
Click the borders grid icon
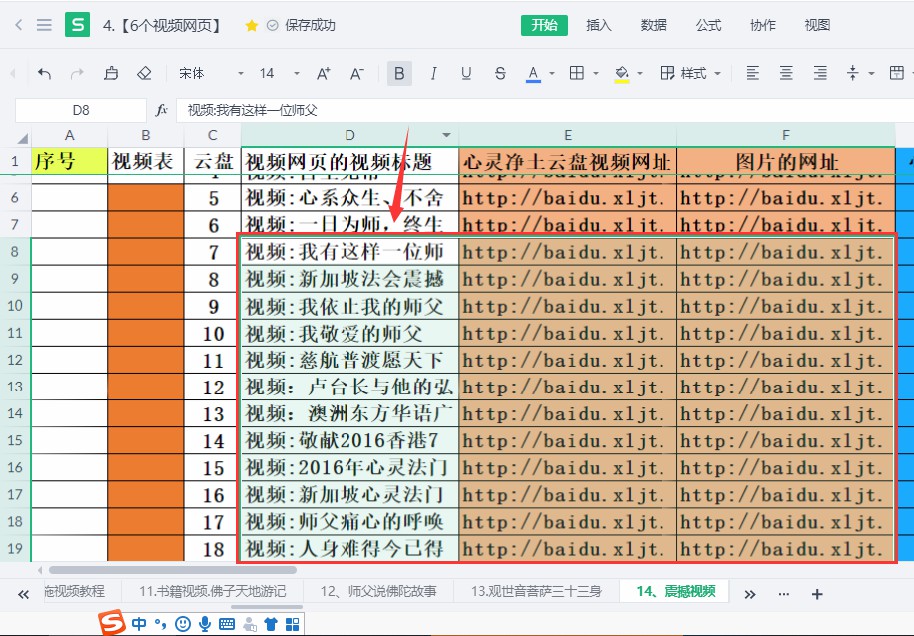pos(576,73)
